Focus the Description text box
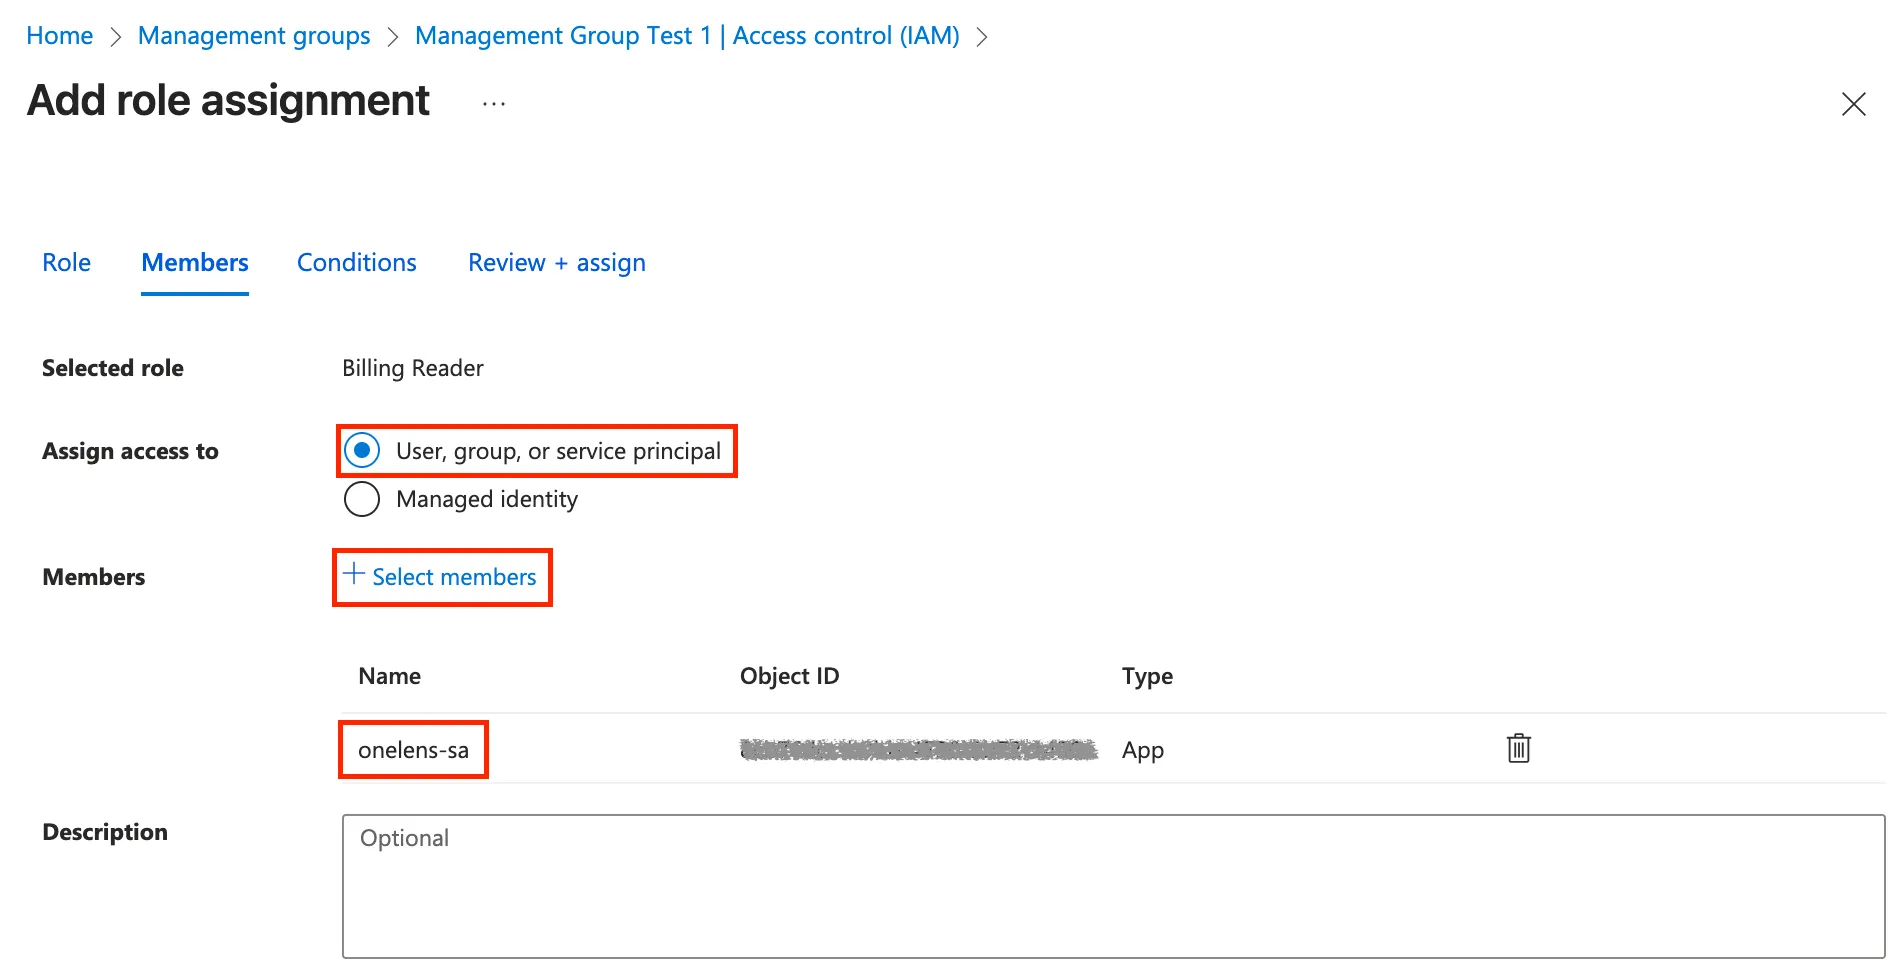The width and height of the screenshot is (1904, 980). pos(1112,886)
